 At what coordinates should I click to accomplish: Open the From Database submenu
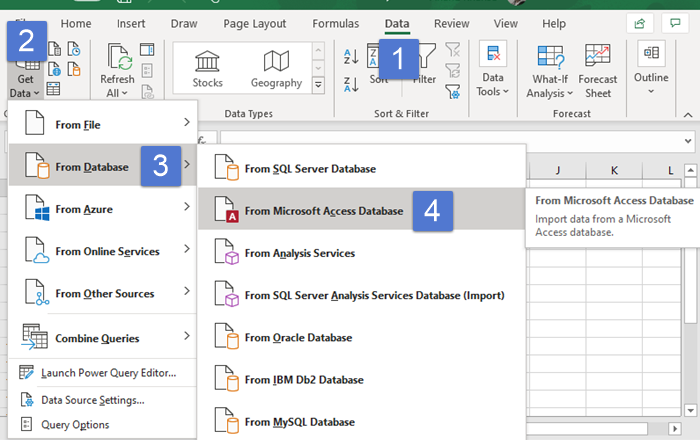[103, 165]
